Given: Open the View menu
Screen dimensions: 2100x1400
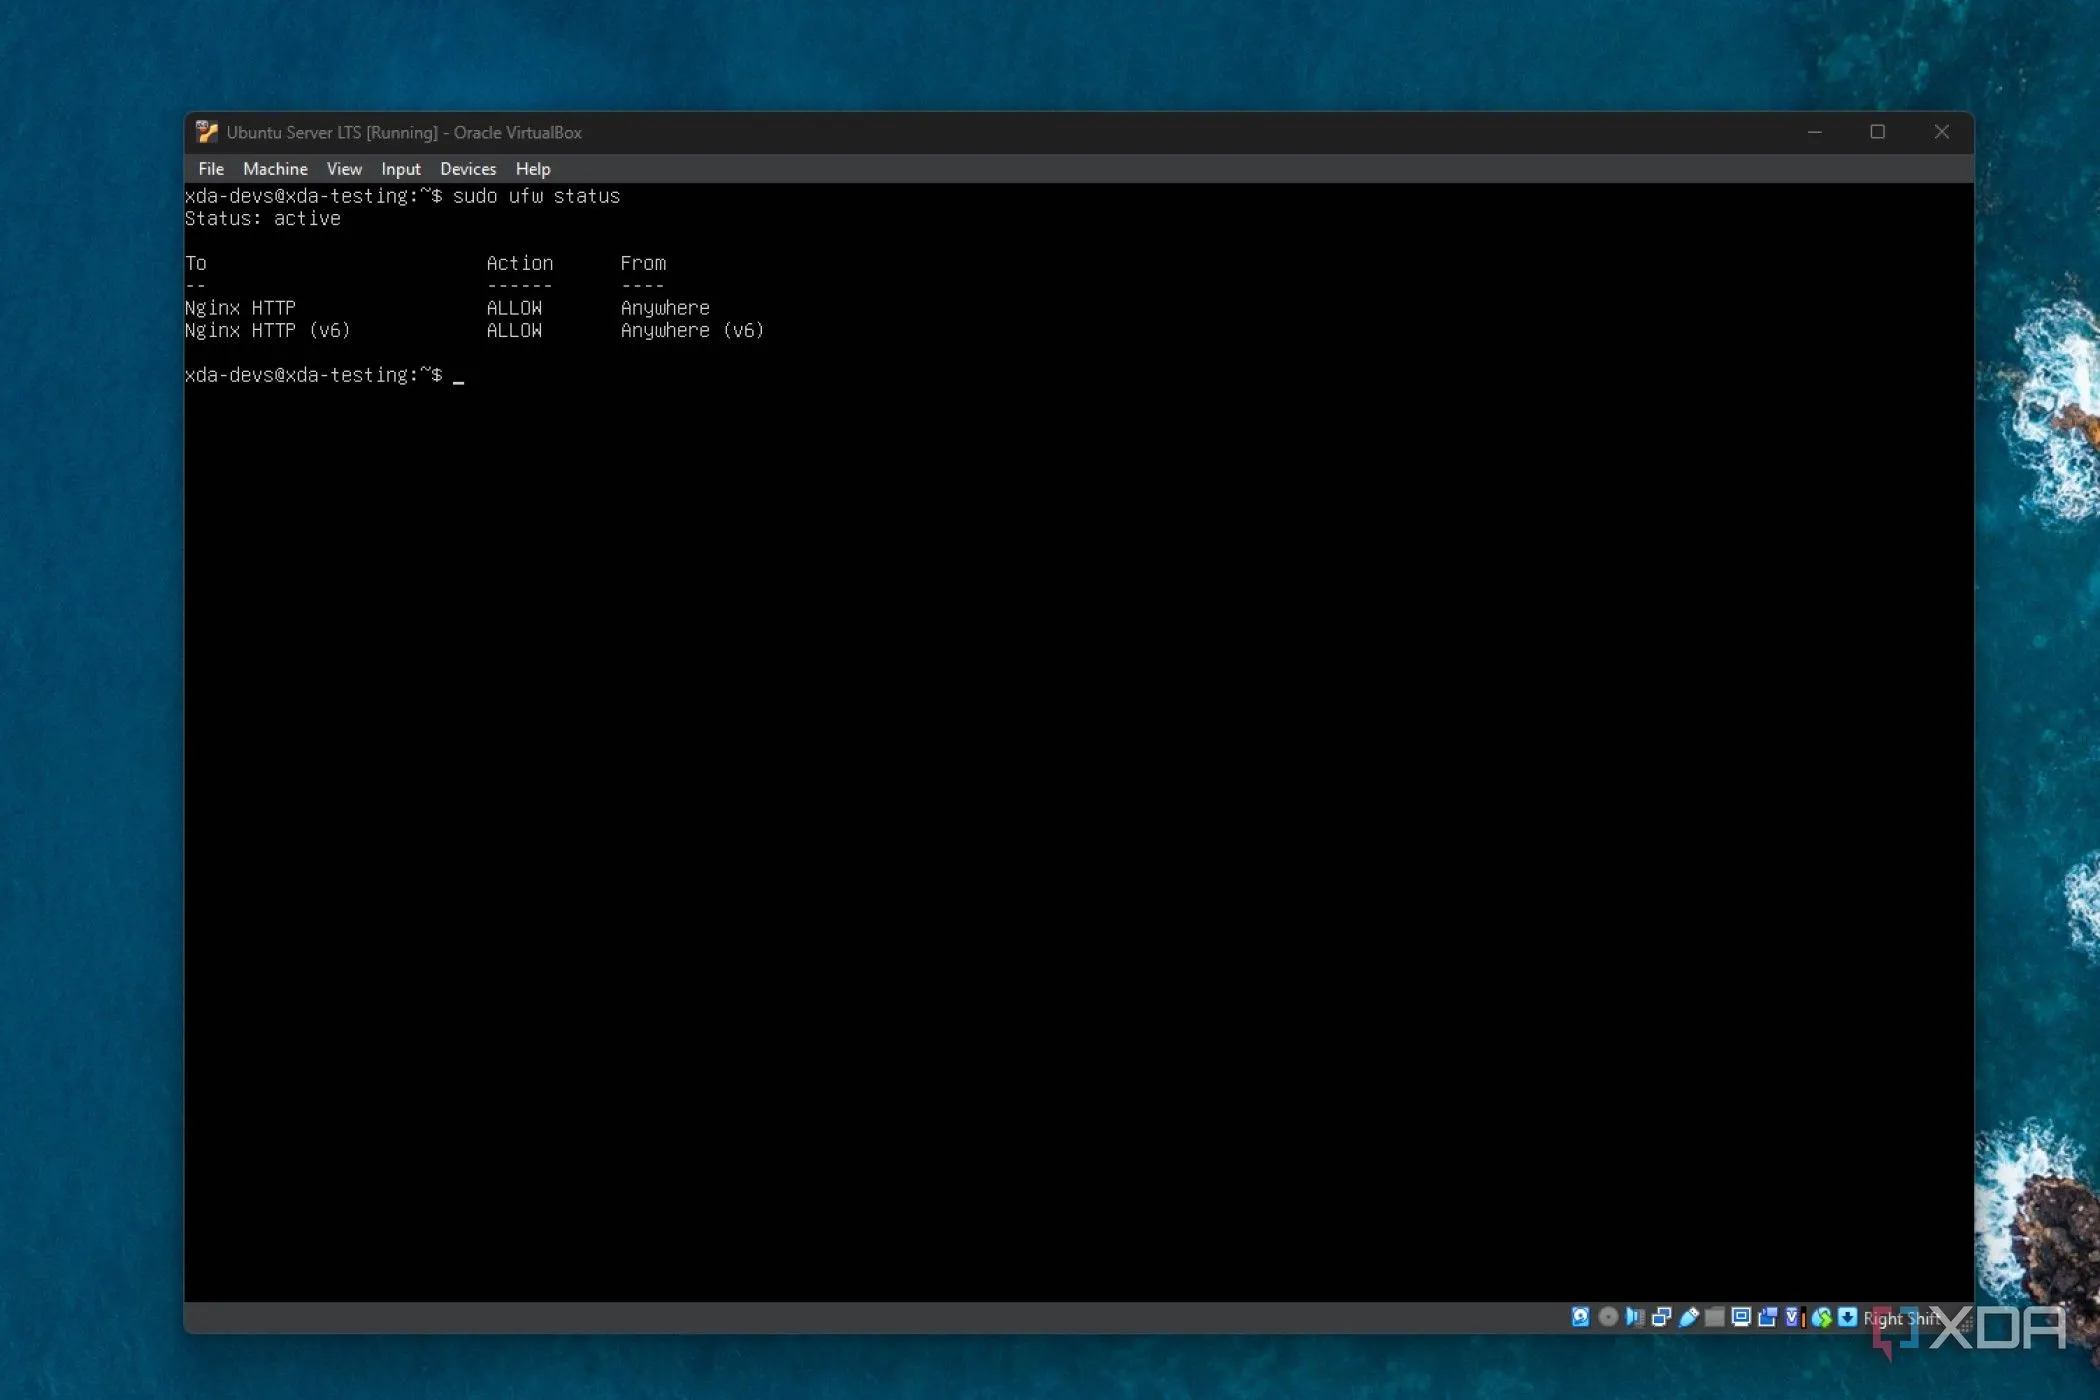Looking at the screenshot, I should pyautogui.click(x=344, y=169).
